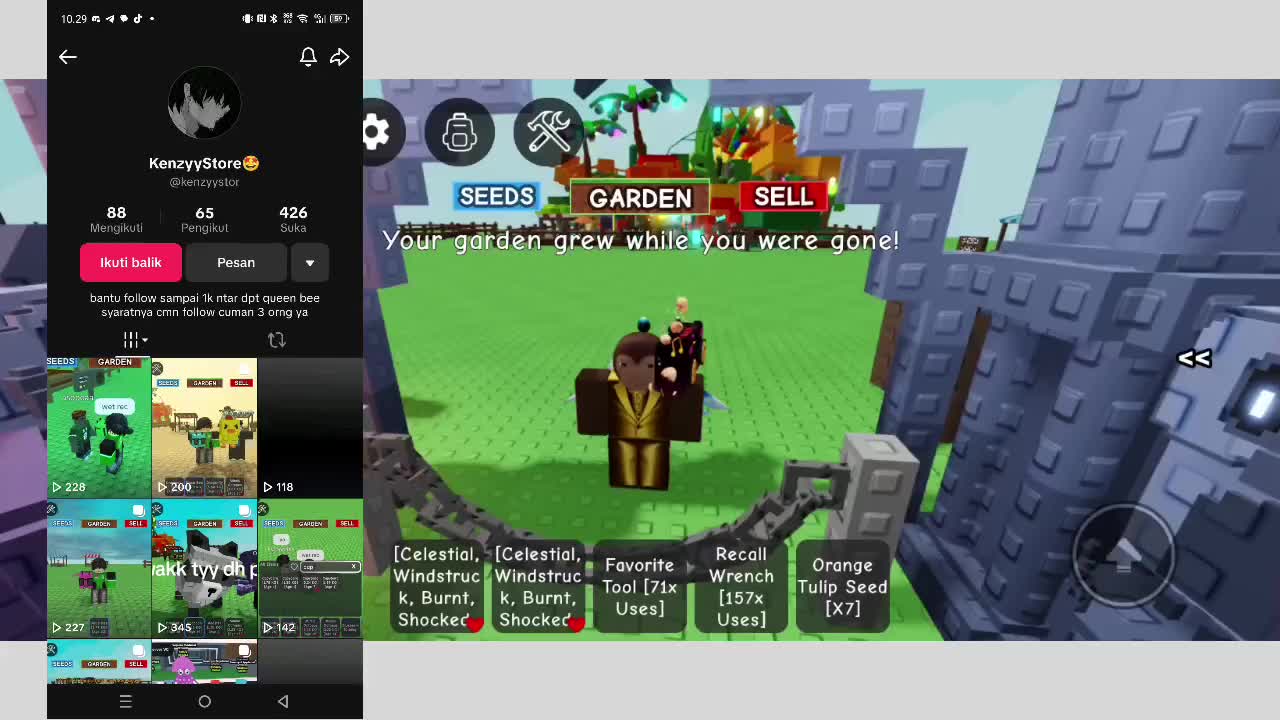Tap the Ikuti balik follow button
Screen dimensions: 1280x720
[131, 263]
